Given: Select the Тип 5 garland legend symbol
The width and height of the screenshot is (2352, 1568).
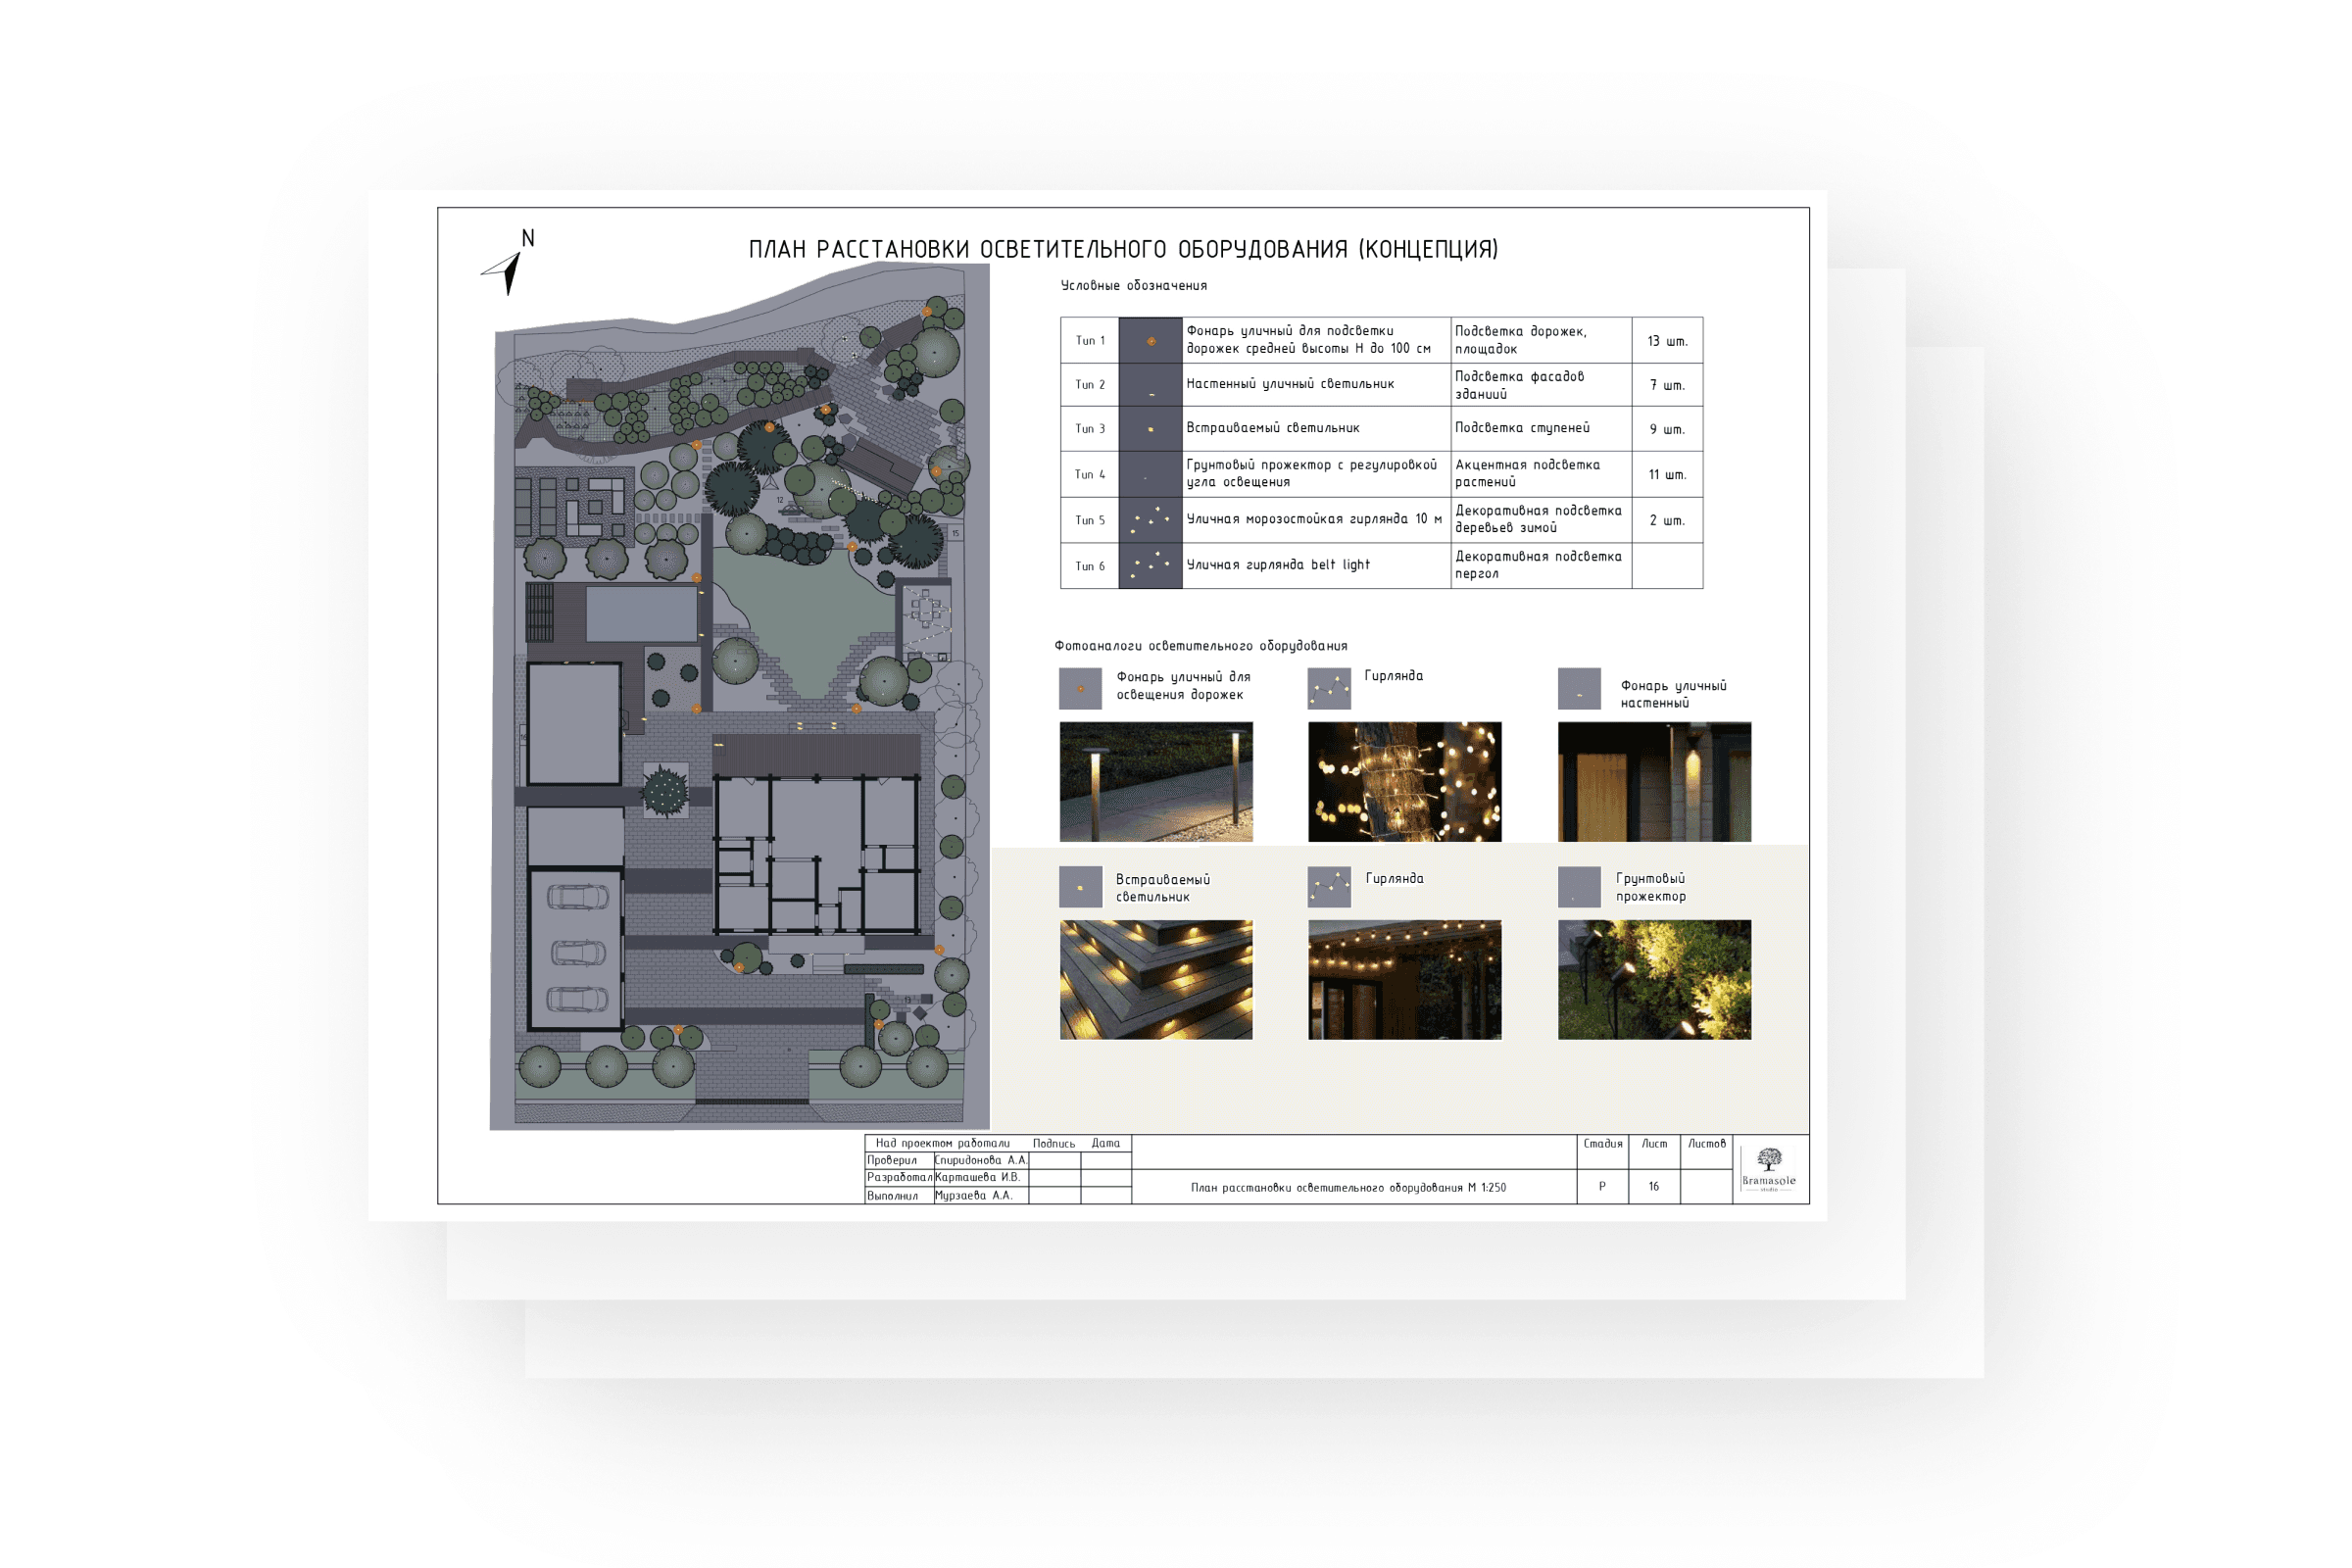Looking at the screenshot, I should (x=1150, y=520).
